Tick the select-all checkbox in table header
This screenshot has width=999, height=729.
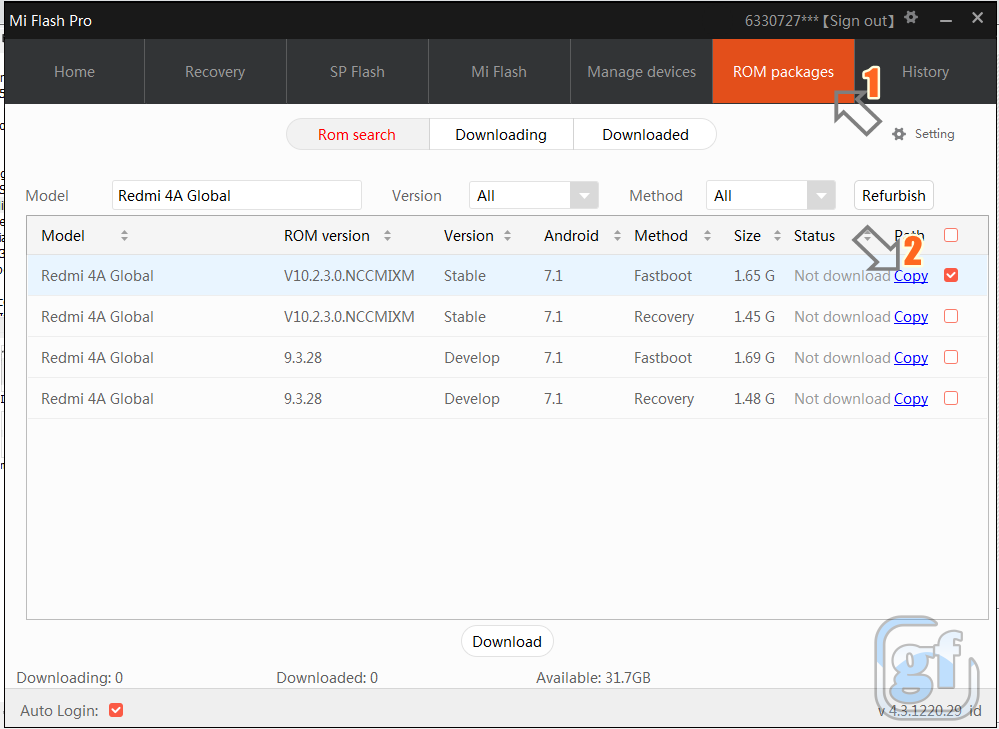951,235
